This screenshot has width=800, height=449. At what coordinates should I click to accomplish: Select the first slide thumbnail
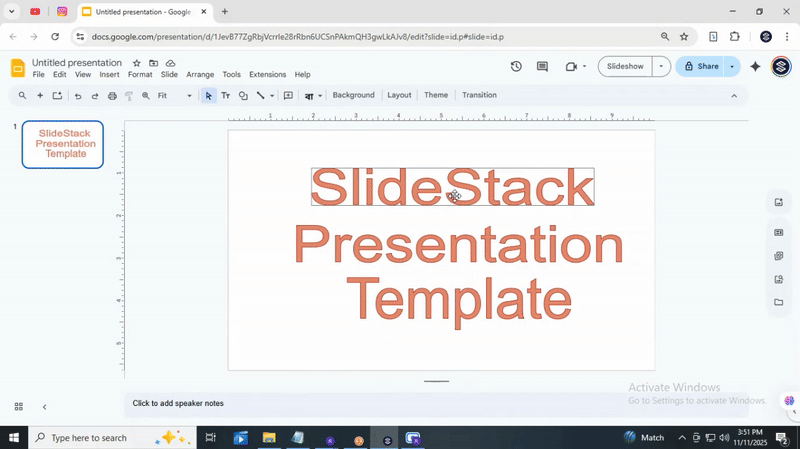point(63,144)
